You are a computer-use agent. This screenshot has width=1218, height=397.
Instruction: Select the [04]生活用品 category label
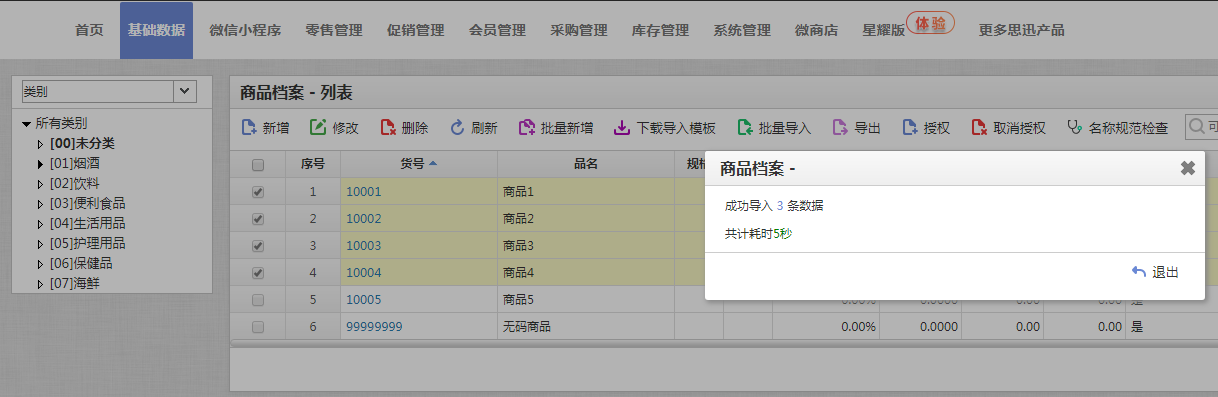87,224
